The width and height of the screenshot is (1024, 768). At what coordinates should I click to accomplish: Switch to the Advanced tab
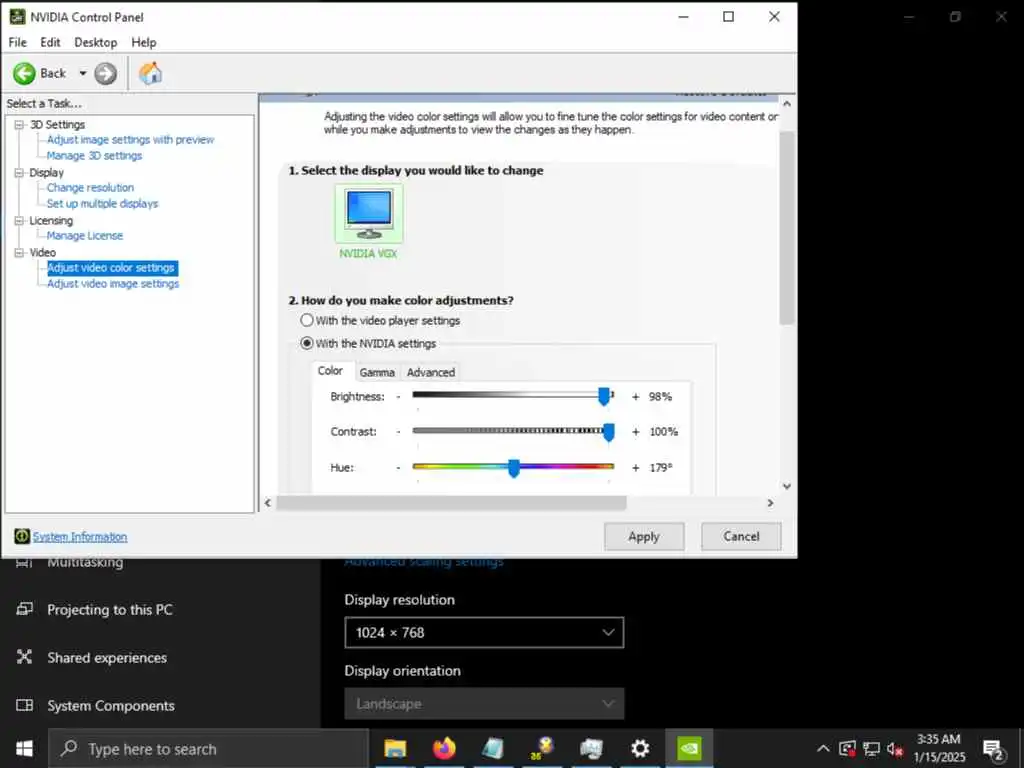tap(430, 372)
